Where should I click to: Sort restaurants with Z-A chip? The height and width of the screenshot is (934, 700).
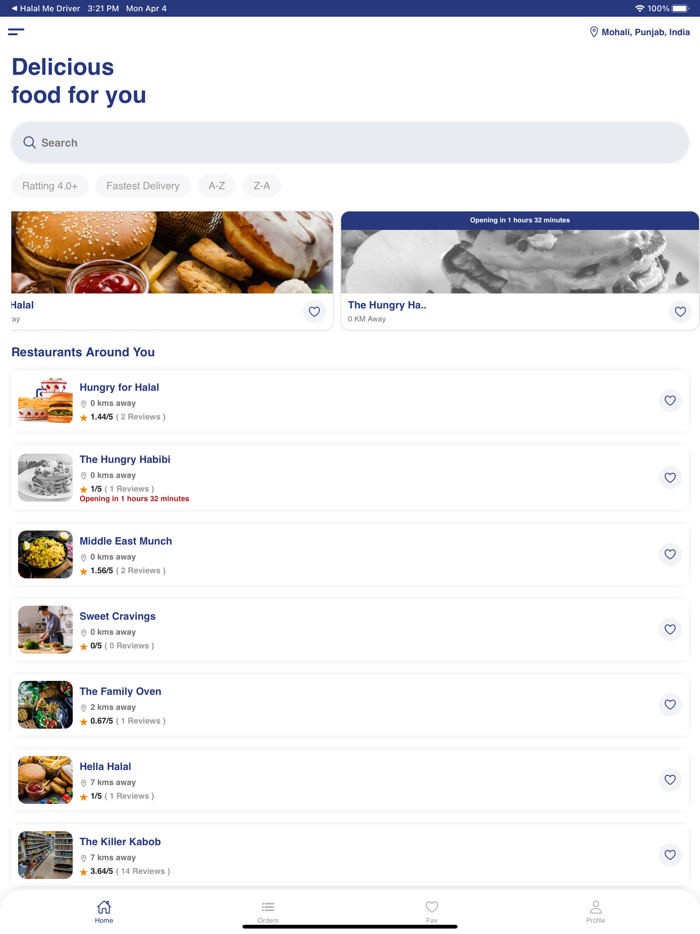pos(262,186)
